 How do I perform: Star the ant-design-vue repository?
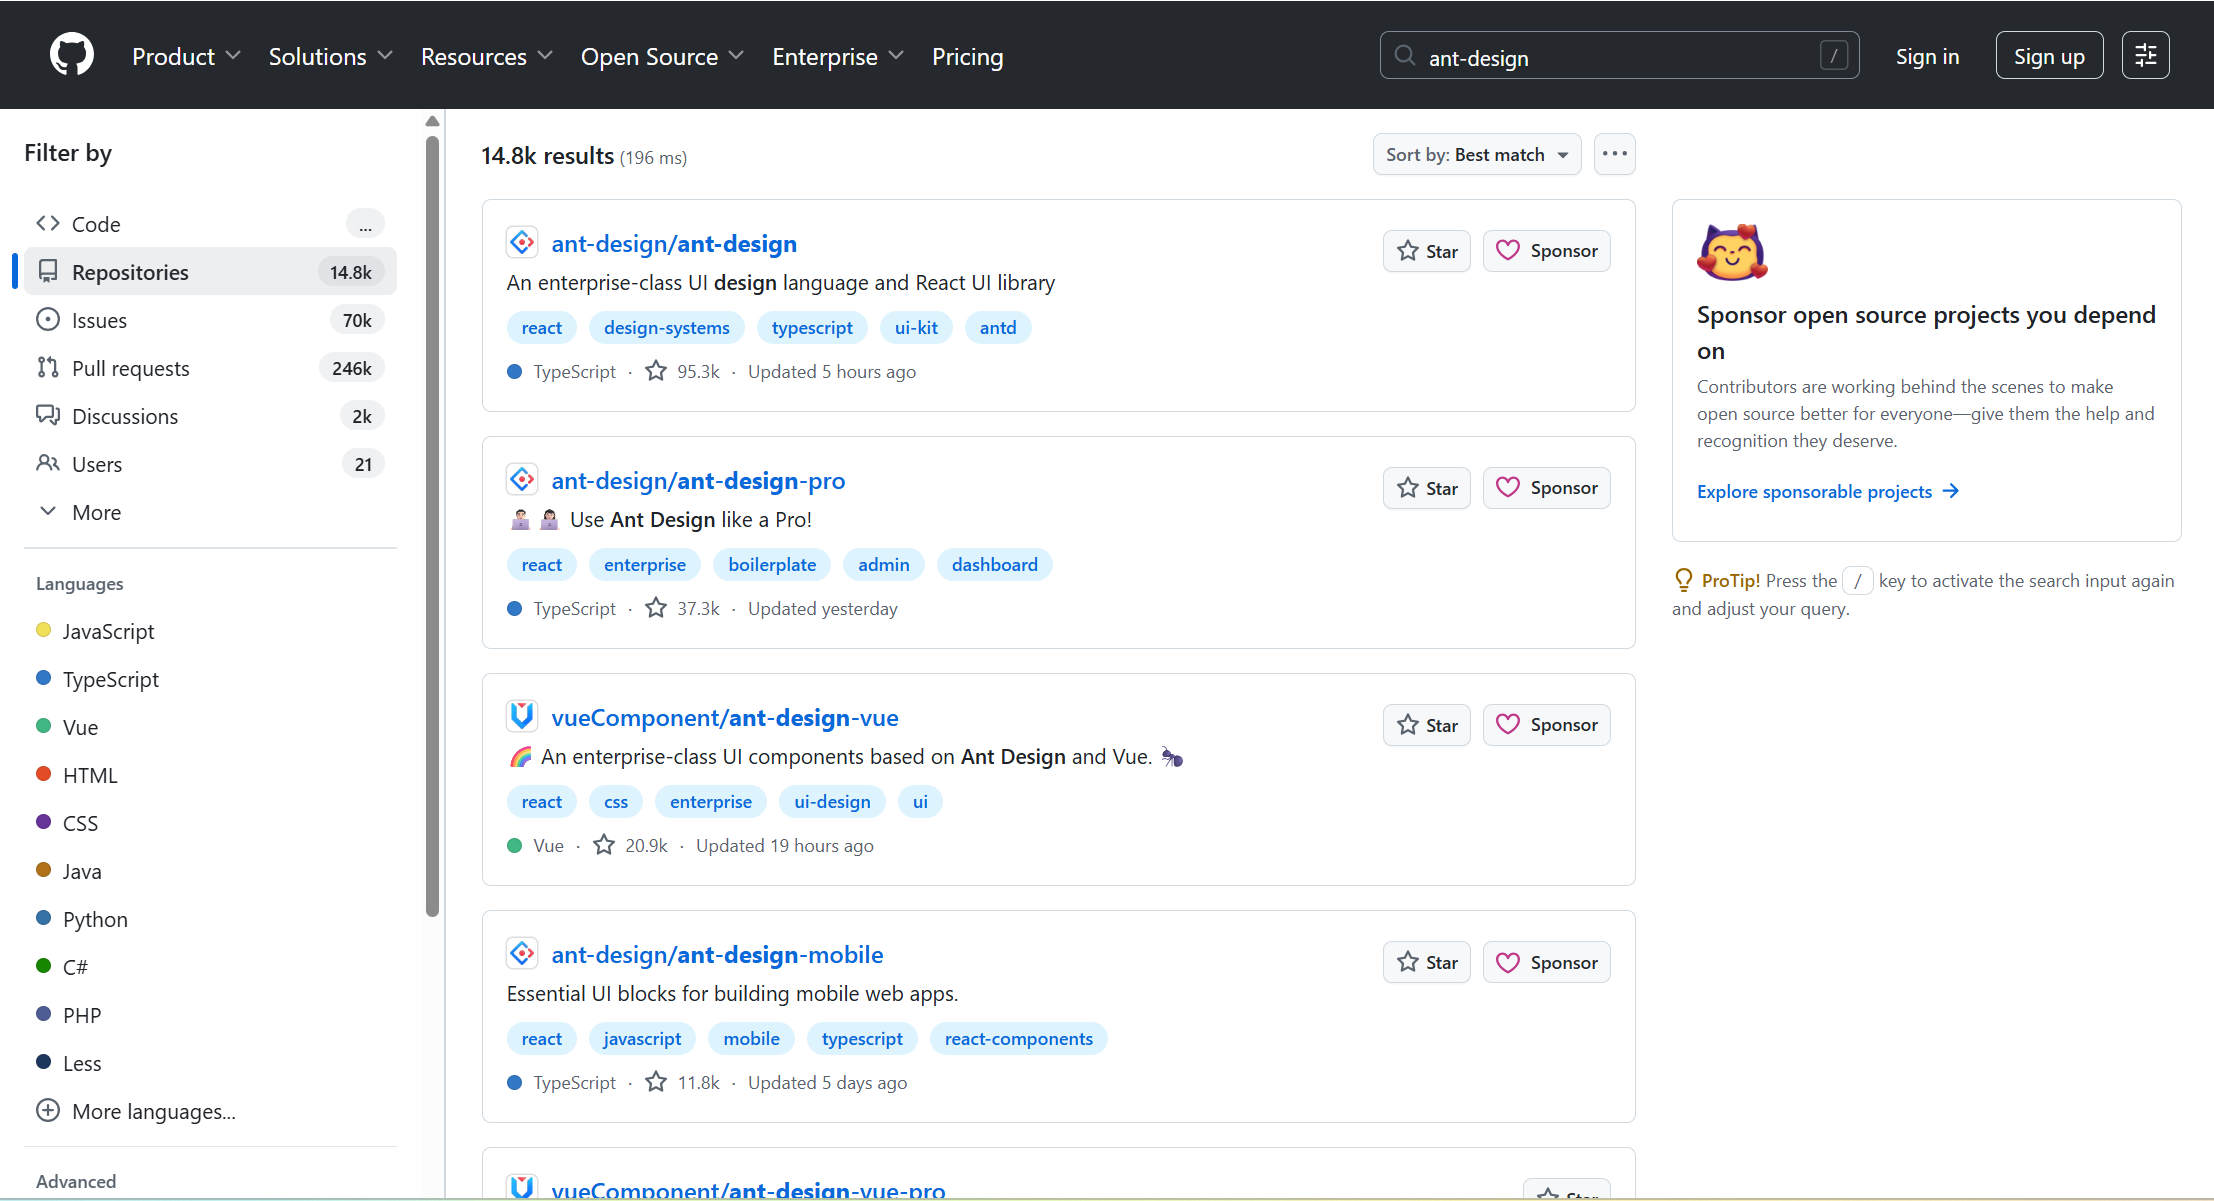pos(1427,725)
